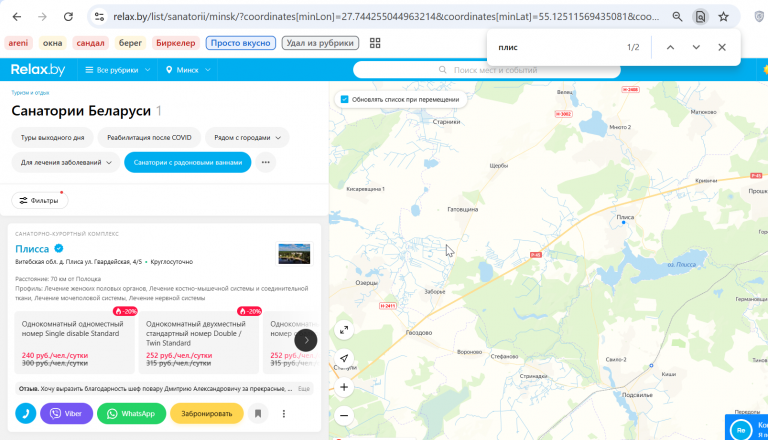Click the 'Гатовщина' village label on map
This screenshot has width=768, height=440.
463,209
